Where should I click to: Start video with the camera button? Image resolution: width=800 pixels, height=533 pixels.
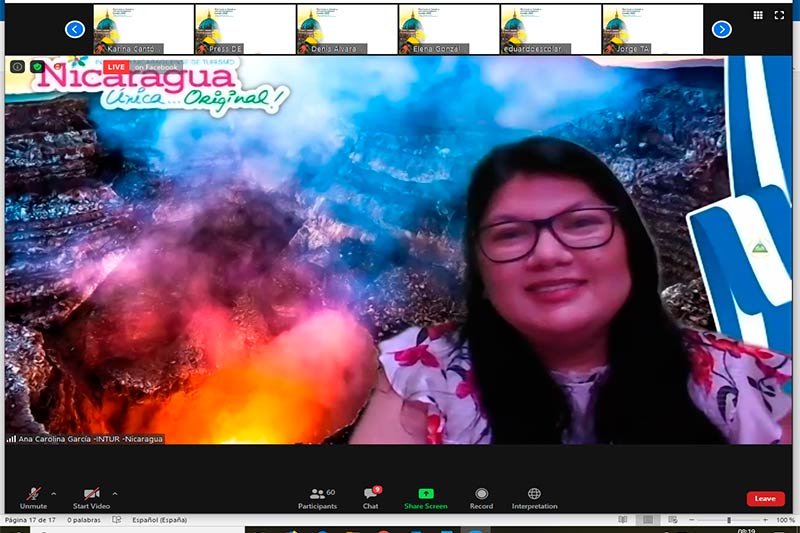pos(91,495)
